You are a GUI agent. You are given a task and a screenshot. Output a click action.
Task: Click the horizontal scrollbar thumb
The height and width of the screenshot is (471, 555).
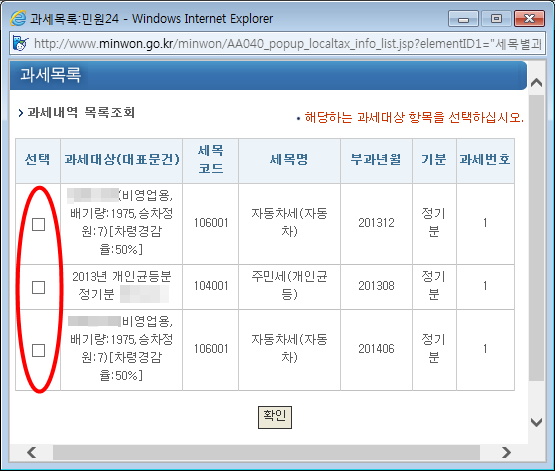[266, 452]
